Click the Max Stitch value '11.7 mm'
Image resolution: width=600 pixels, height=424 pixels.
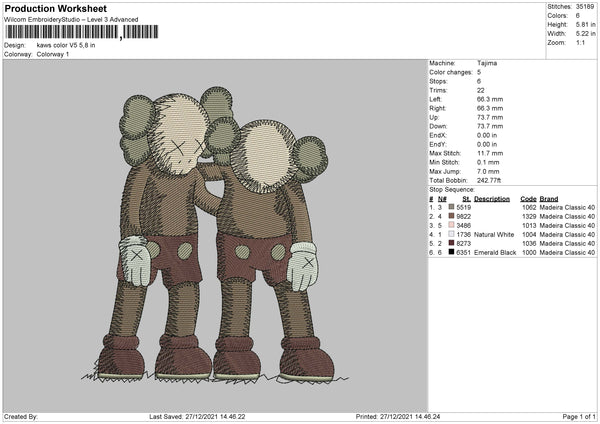pos(490,153)
